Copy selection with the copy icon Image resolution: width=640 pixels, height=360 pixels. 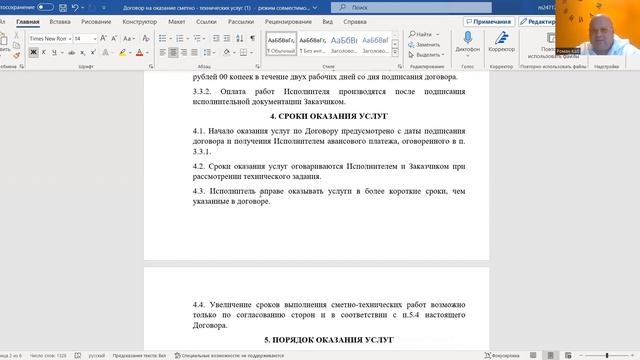pos(16,45)
